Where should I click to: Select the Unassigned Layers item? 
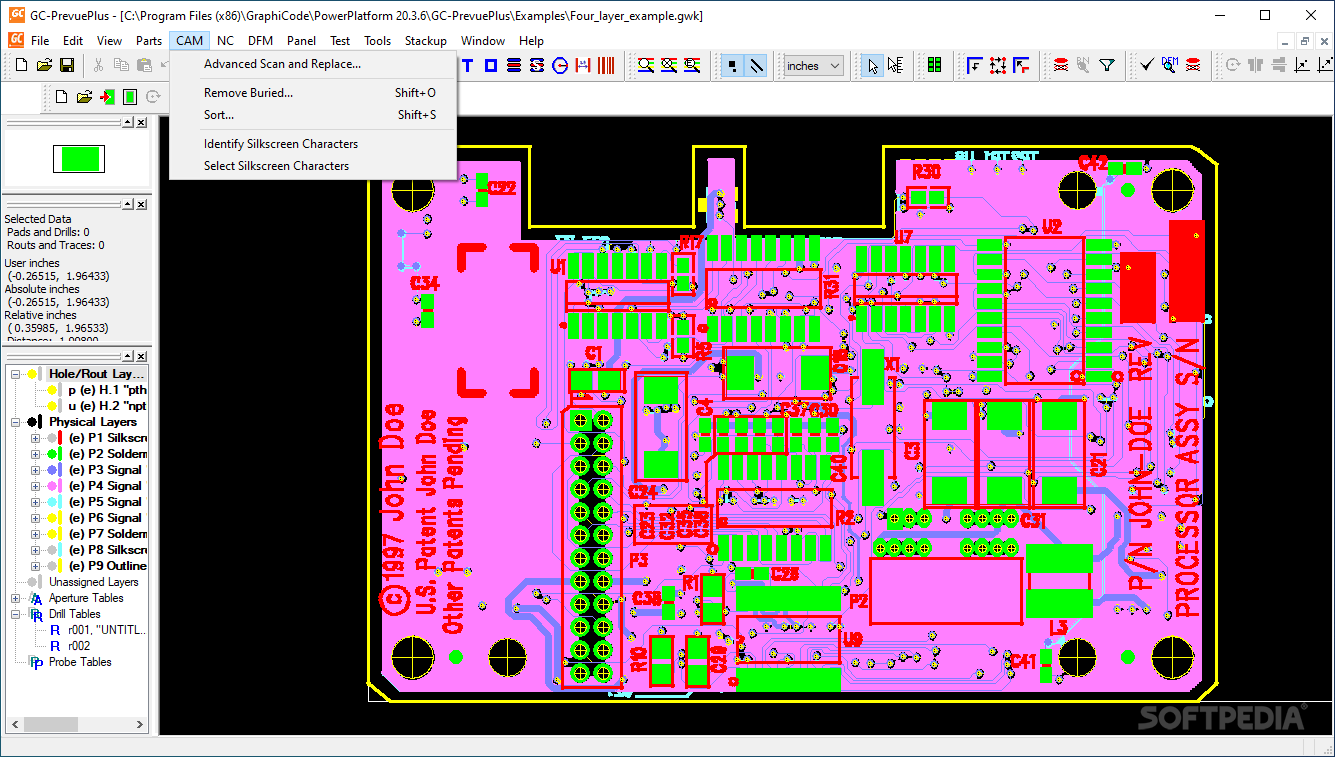[93, 582]
